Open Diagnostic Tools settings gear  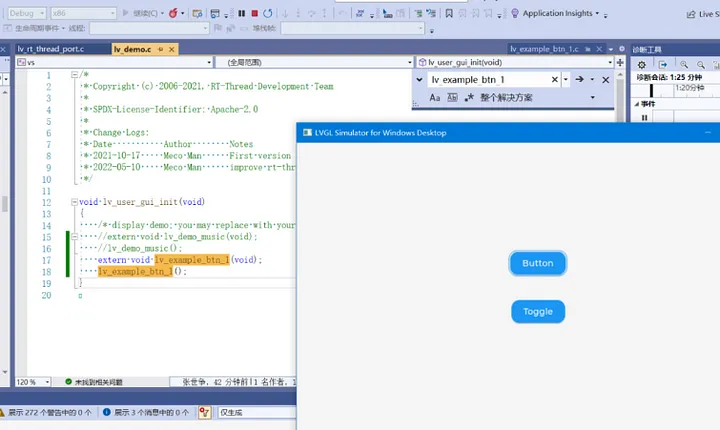tap(642, 65)
